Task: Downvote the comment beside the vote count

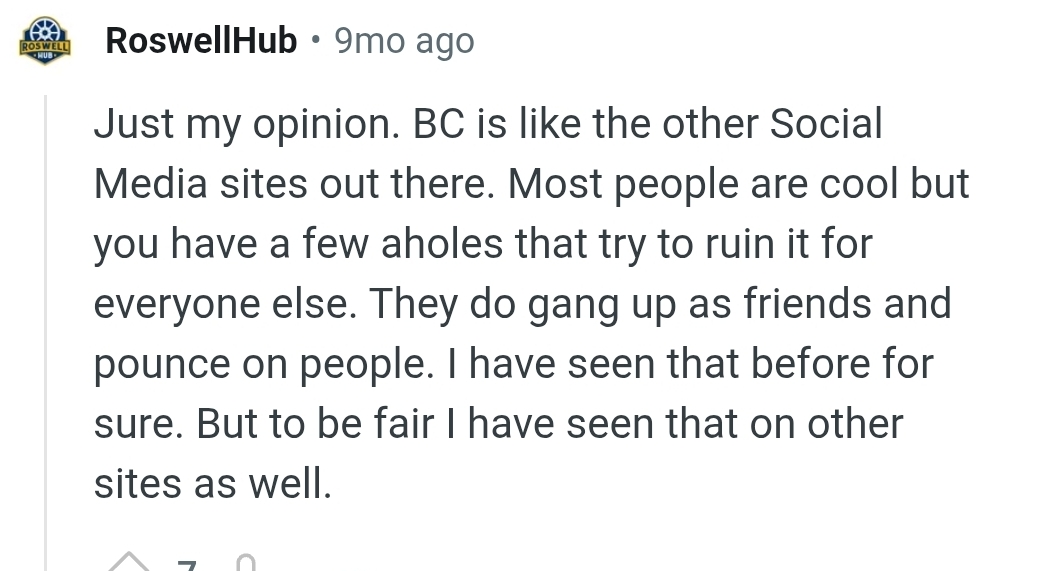Action: [246, 563]
